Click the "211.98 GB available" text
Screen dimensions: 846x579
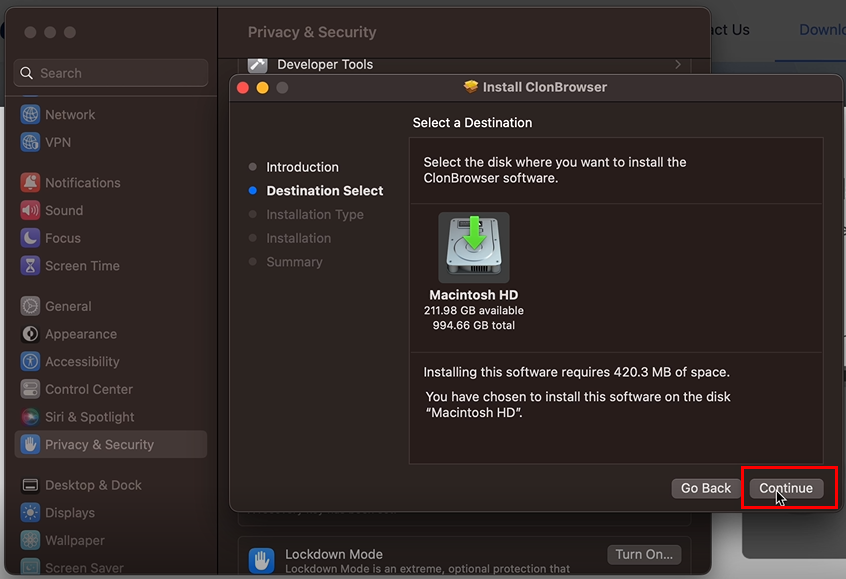pyautogui.click(x=474, y=310)
